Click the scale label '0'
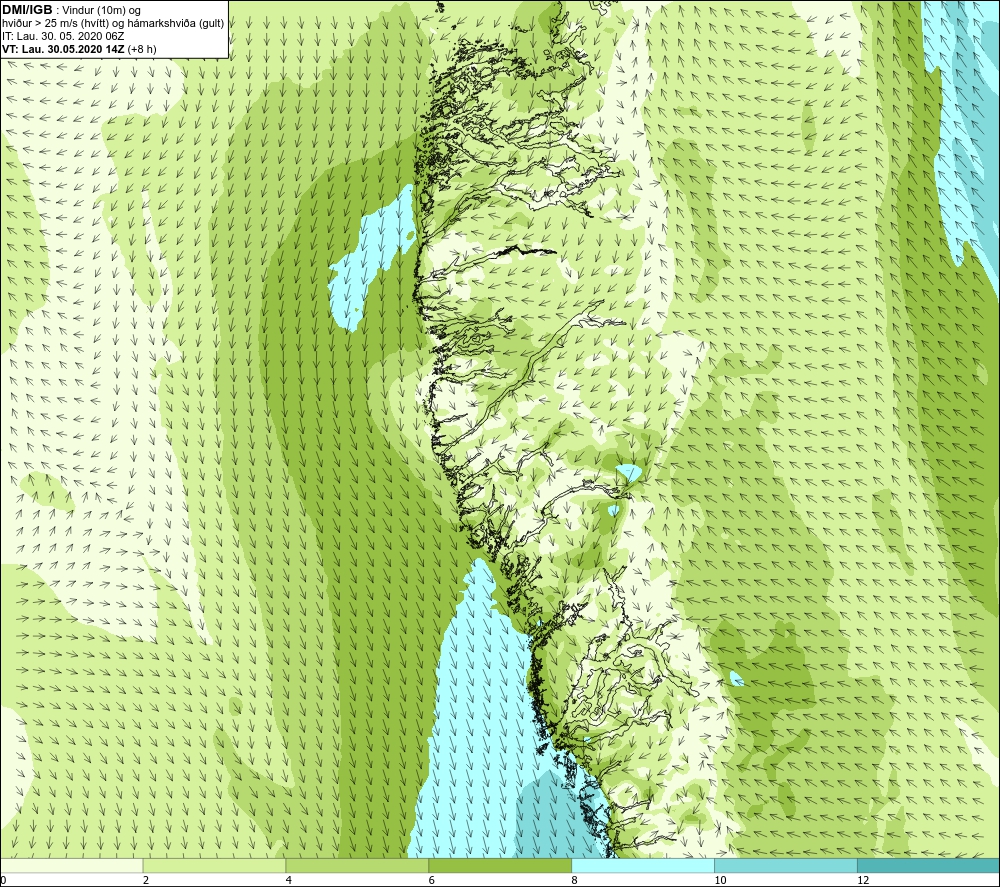This screenshot has height=887, width=1000. tap(4, 880)
